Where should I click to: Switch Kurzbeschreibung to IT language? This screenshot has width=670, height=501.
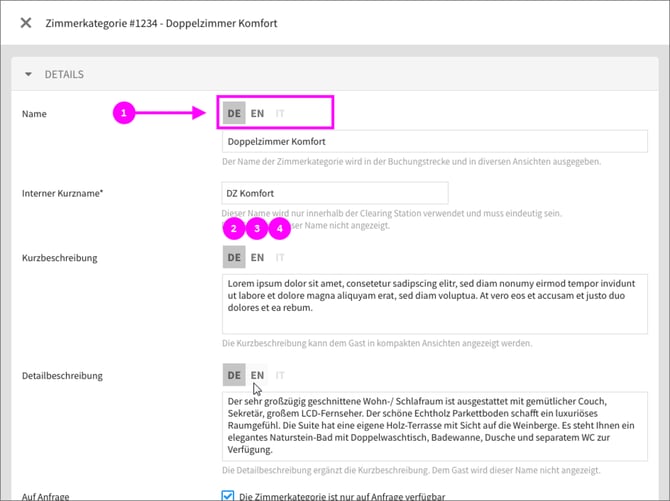(280, 257)
